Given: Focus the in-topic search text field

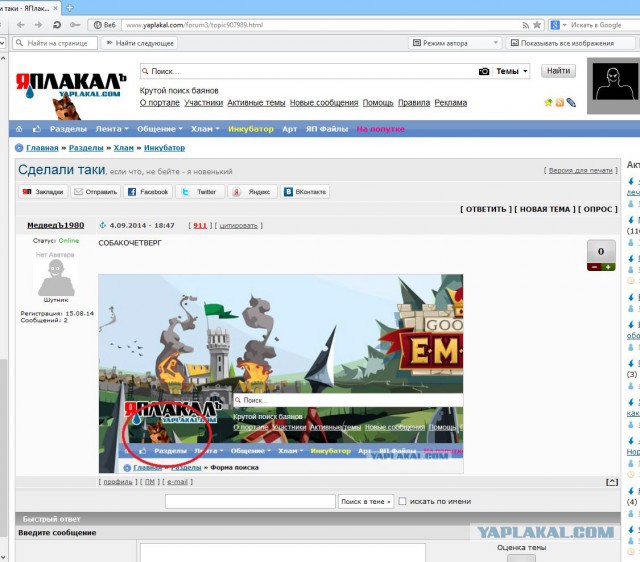Looking at the screenshot, I should (250, 501).
